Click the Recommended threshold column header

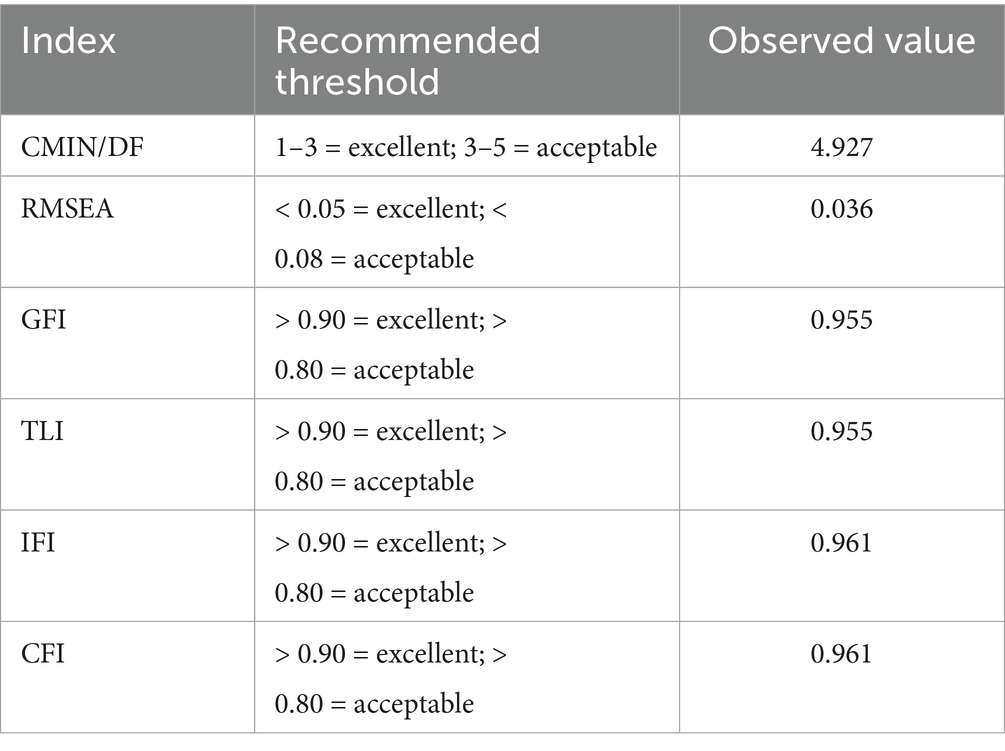[407, 59]
